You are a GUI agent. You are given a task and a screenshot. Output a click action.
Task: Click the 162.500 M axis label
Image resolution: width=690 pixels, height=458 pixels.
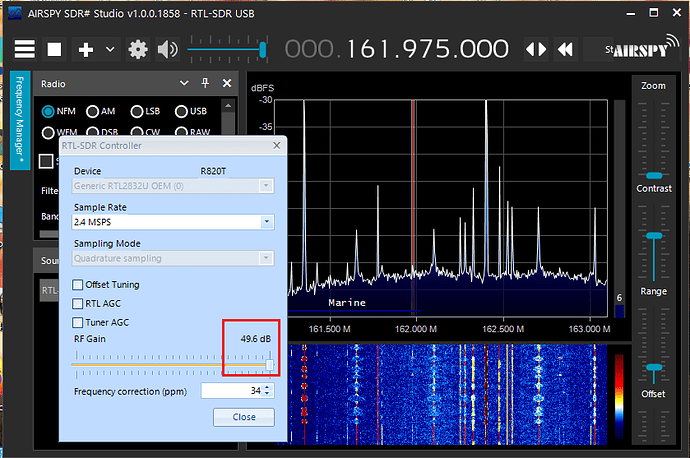pos(503,329)
